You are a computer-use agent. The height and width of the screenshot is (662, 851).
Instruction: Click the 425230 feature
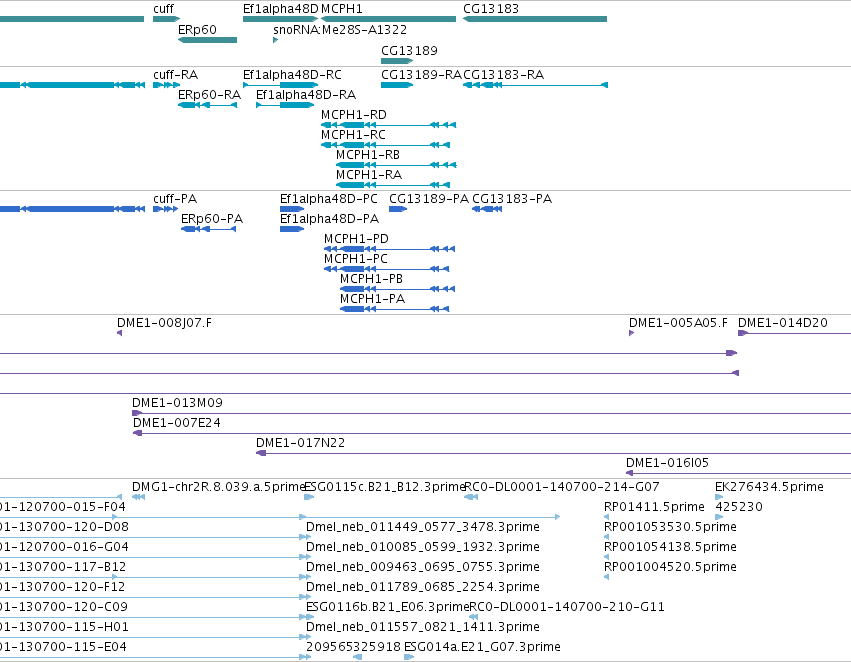tap(719, 517)
